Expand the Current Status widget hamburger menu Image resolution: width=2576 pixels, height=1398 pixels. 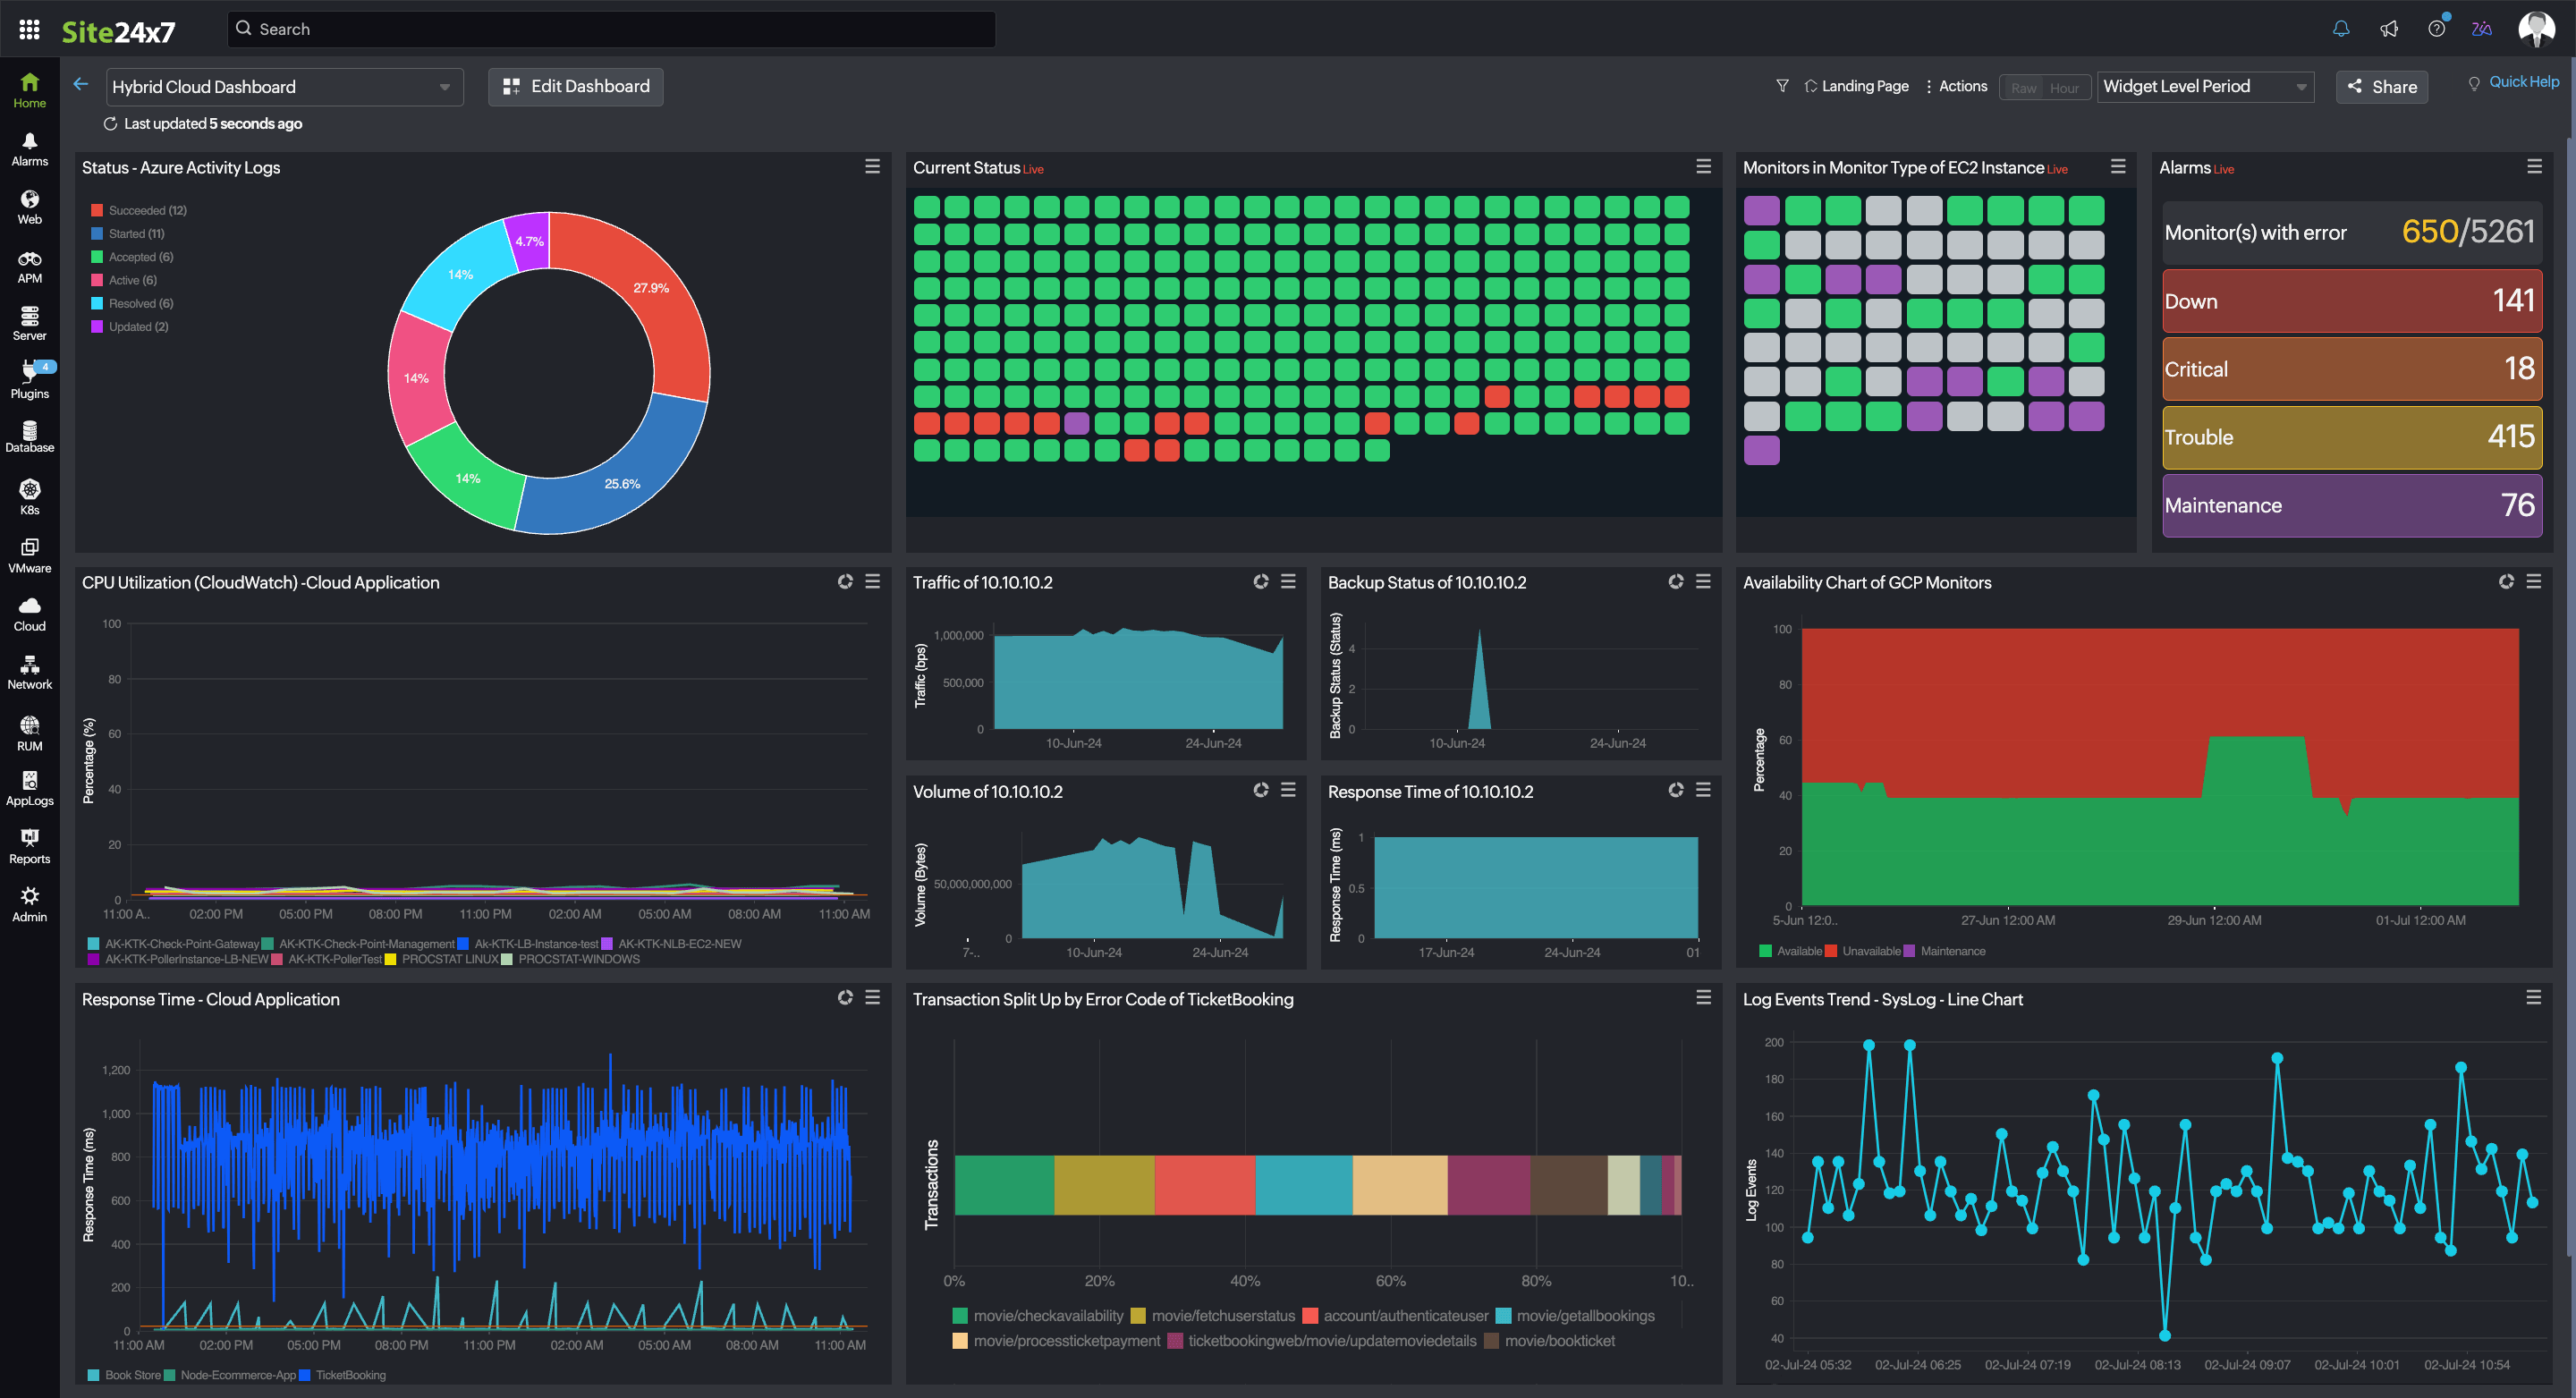click(x=1703, y=166)
